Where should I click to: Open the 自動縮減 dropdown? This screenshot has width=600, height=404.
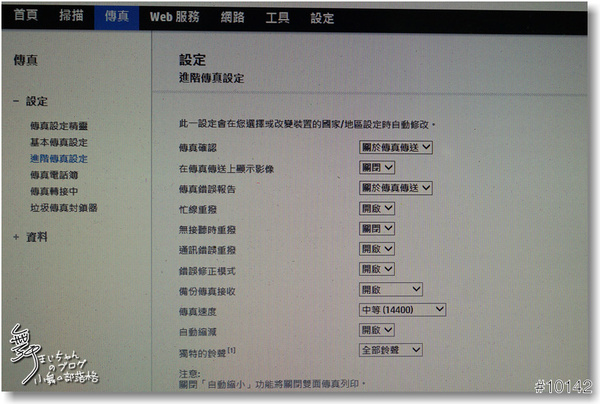click(x=377, y=330)
